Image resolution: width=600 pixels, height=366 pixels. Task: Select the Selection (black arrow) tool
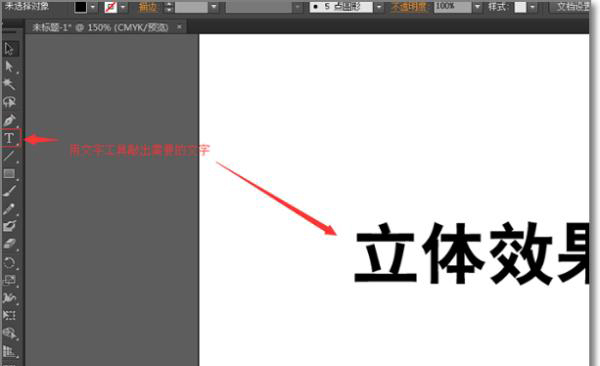tap(10, 49)
